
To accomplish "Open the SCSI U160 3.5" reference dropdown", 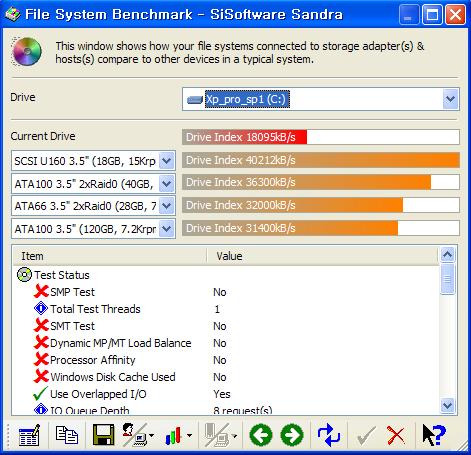I will click(167, 161).
